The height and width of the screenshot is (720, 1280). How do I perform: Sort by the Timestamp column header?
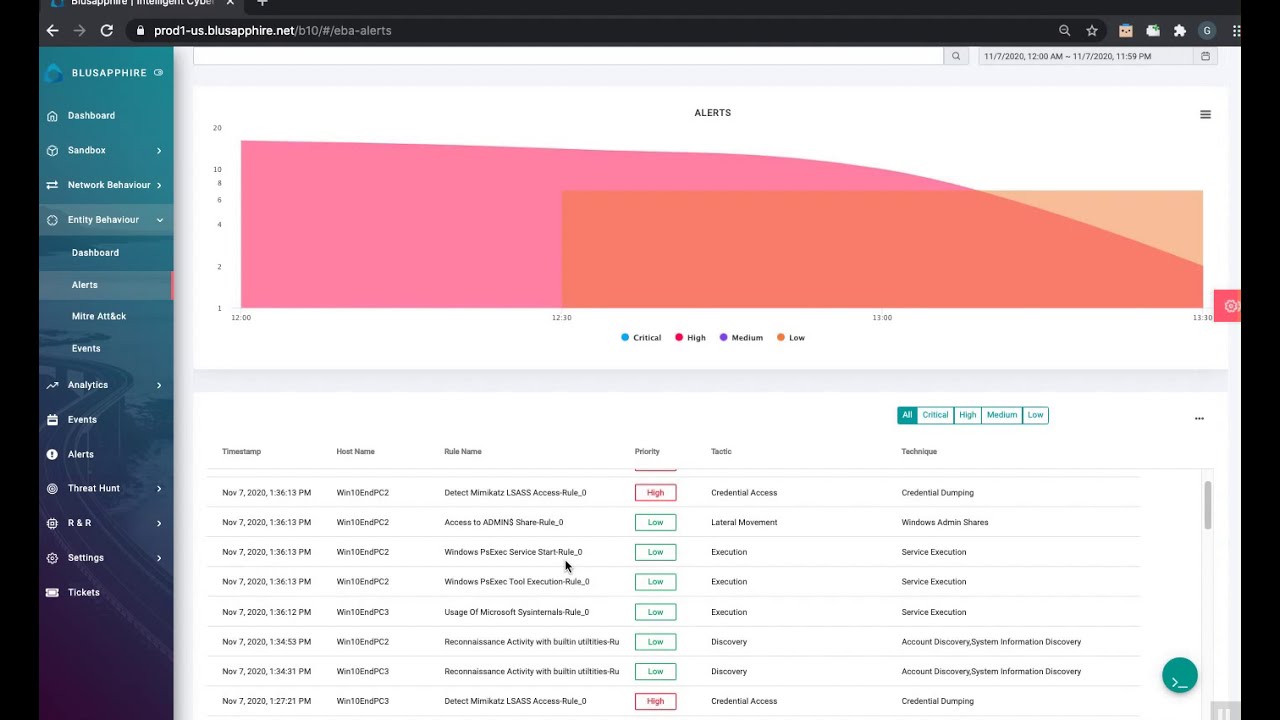(242, 452)
